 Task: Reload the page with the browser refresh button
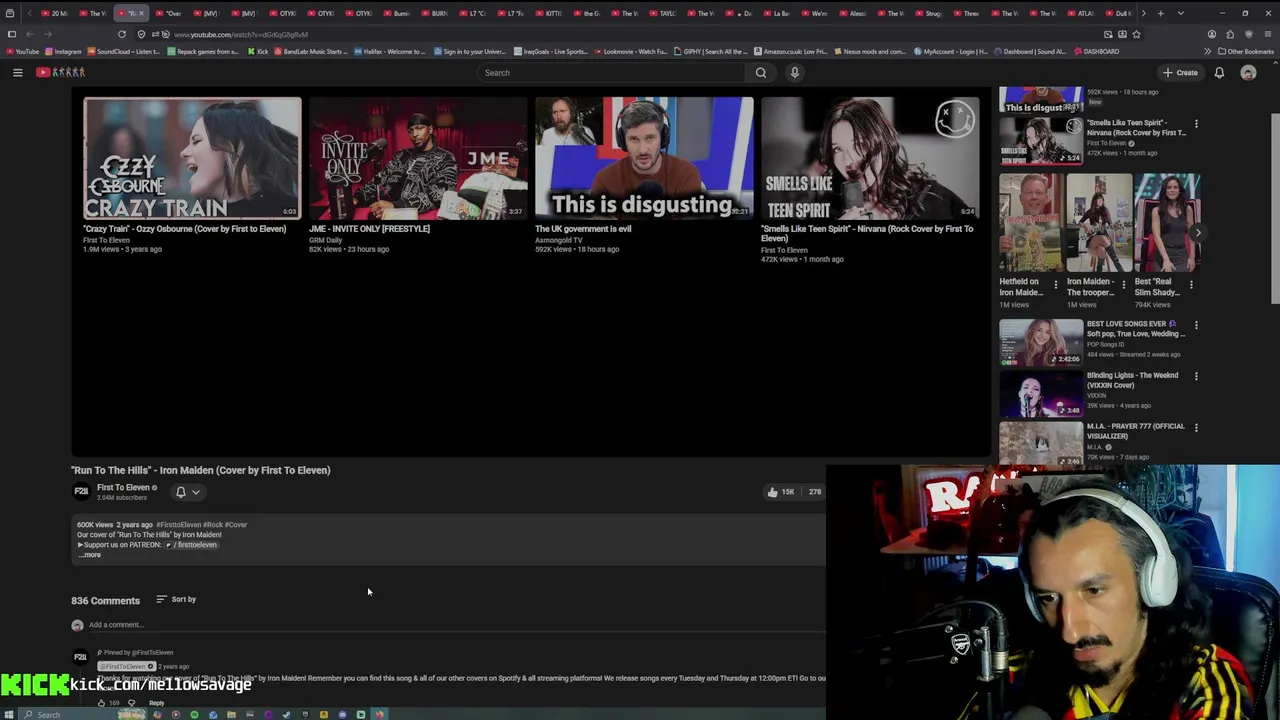(122, 34)
